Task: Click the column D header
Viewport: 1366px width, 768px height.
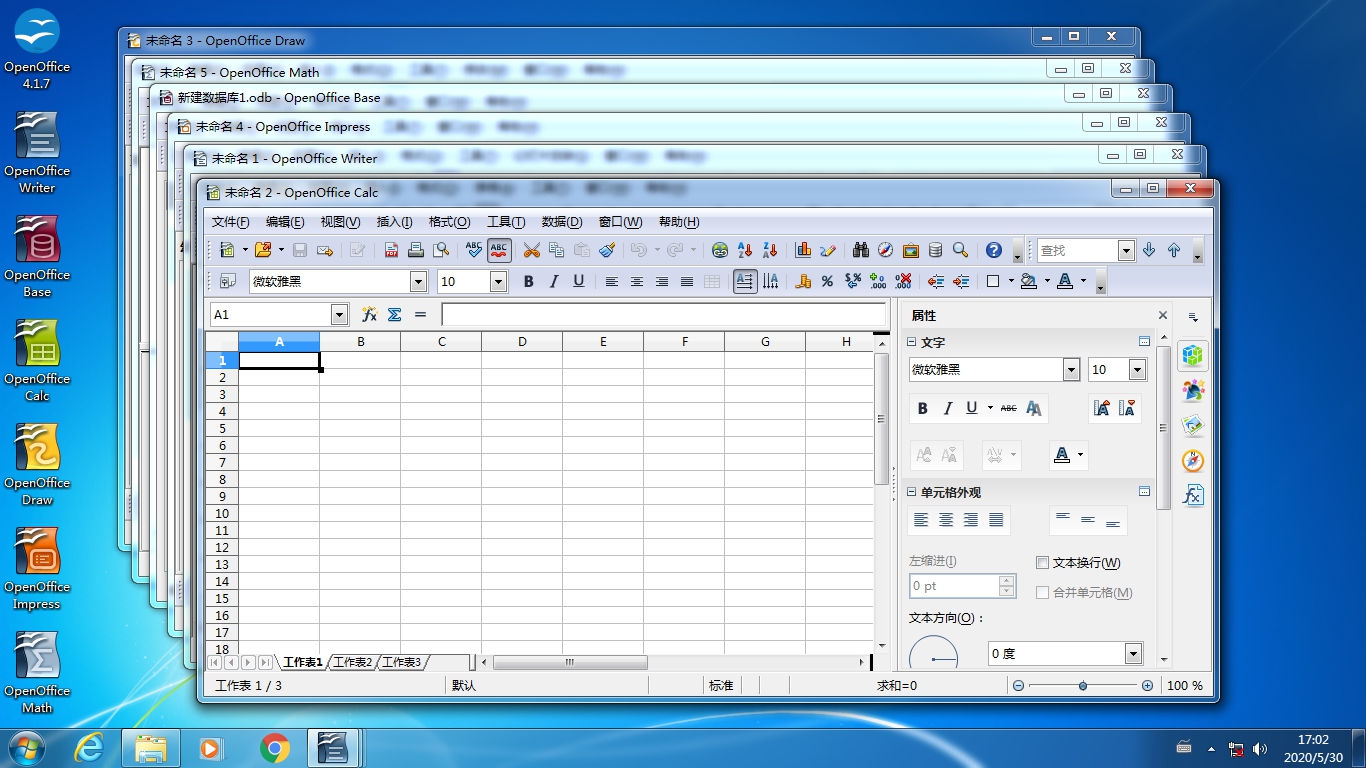Action: pyautogui.click(x=522, y=342)
